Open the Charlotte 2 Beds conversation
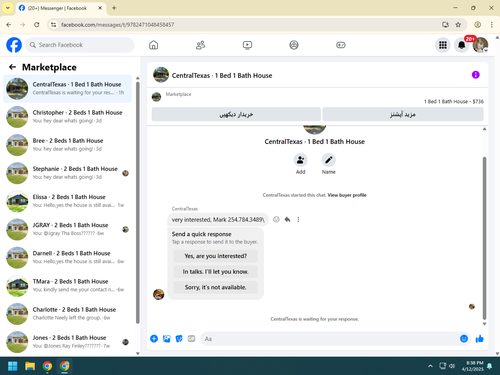500x375 pixels. pyautogui.click(x=68, y=314)
